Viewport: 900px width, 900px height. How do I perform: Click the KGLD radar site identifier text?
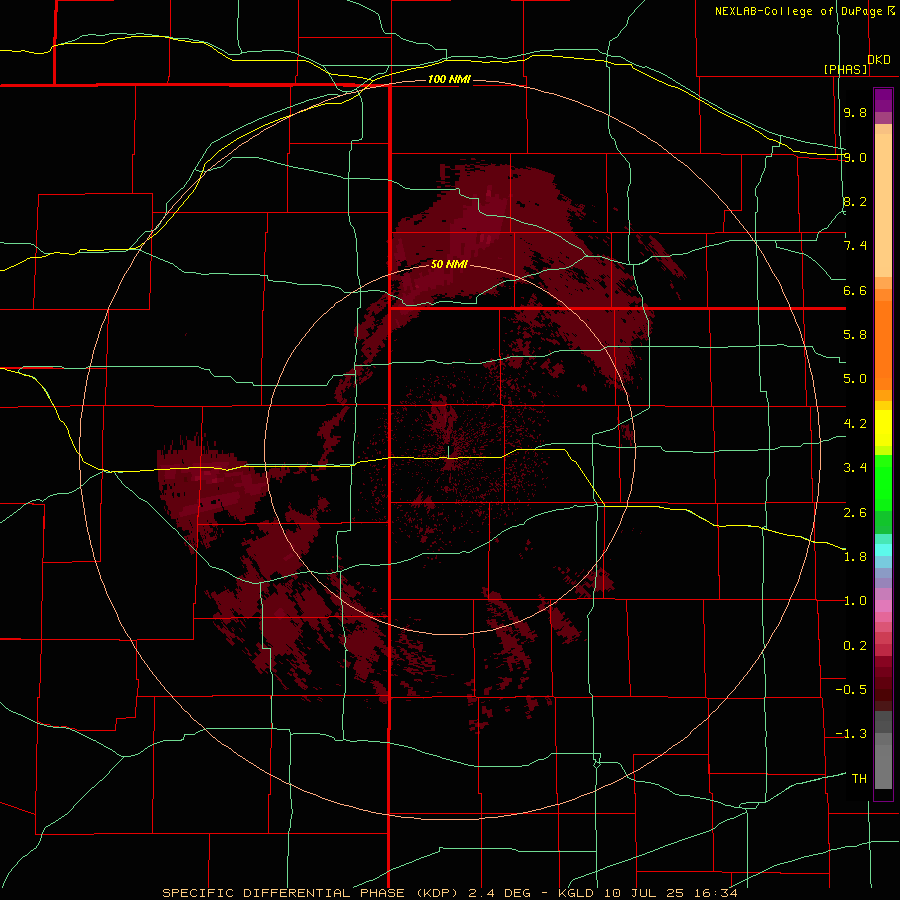[578, 893]
